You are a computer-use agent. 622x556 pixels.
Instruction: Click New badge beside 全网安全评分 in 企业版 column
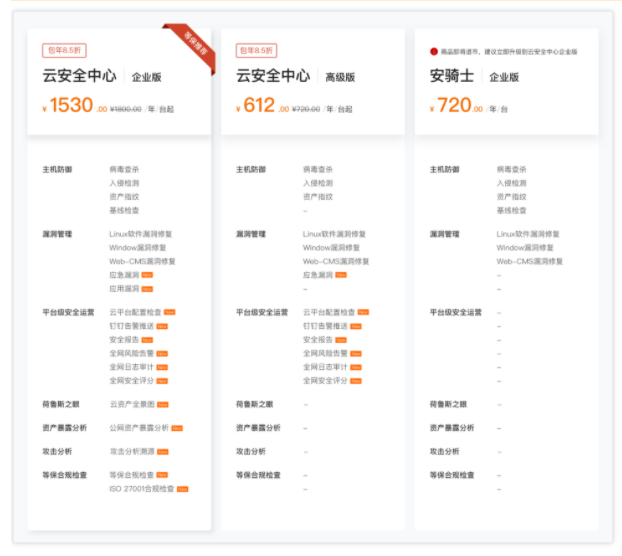[162, 381]
